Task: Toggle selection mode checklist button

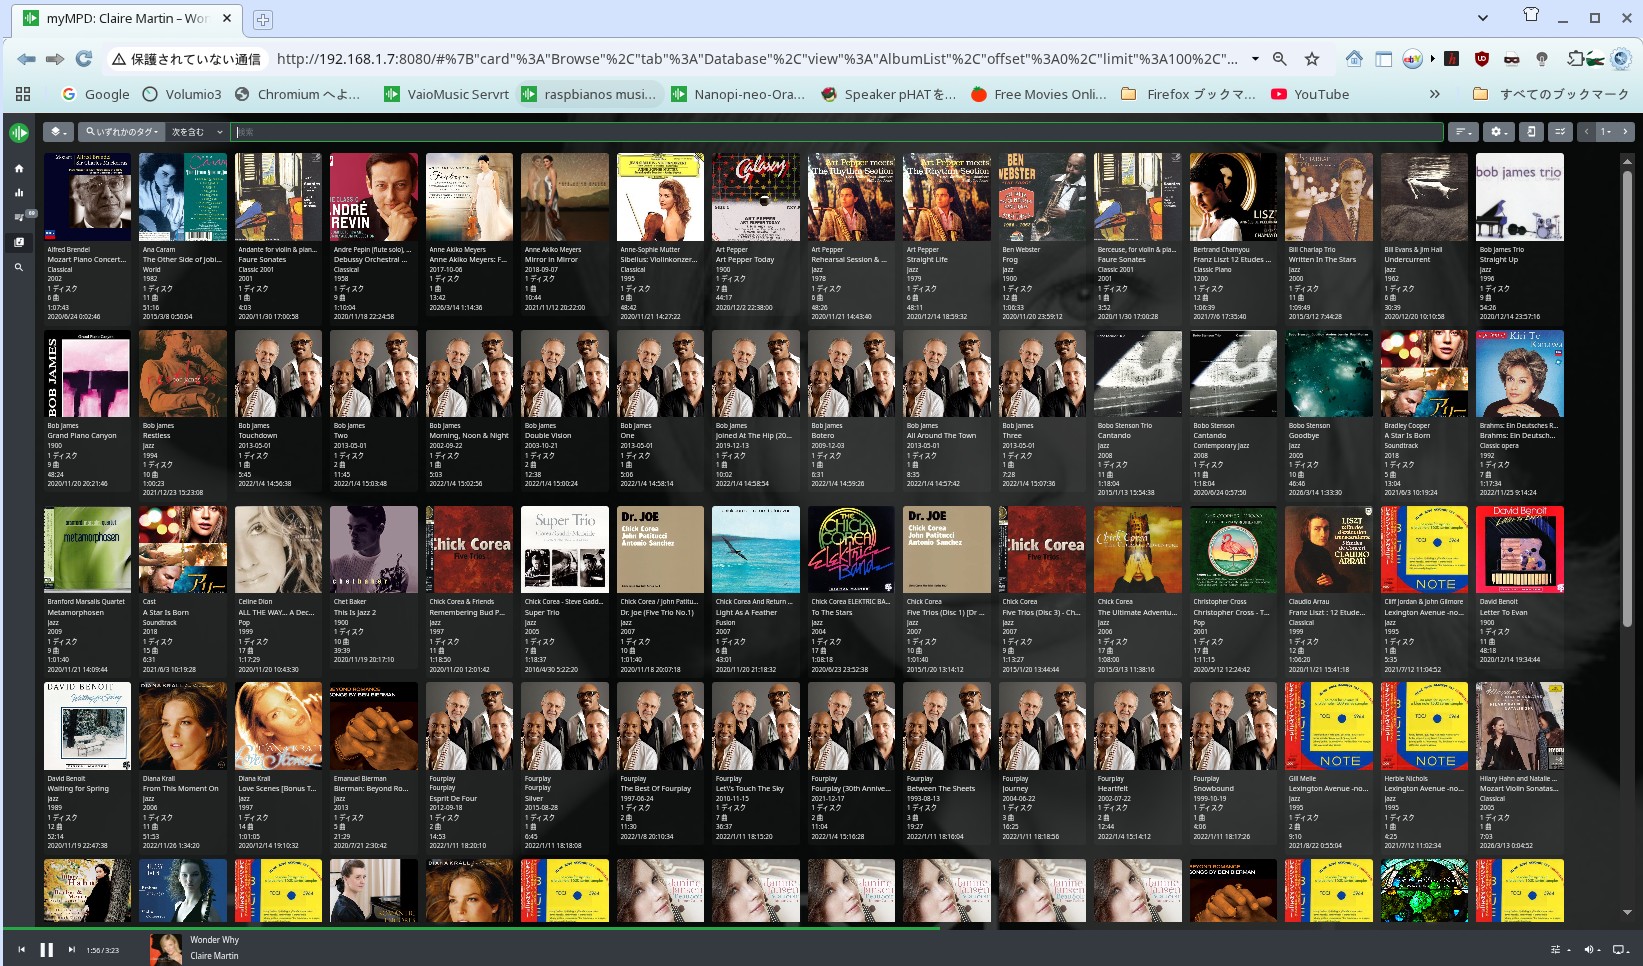Action: pyautogui.click(x=1560, y=132)
